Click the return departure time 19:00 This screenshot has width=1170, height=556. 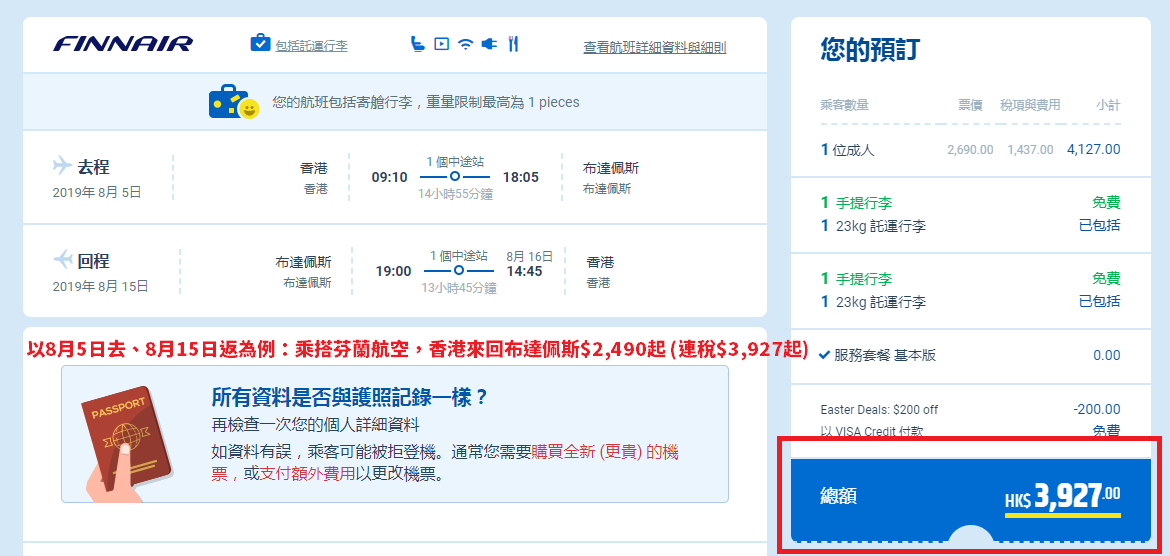tap(393, 271)
